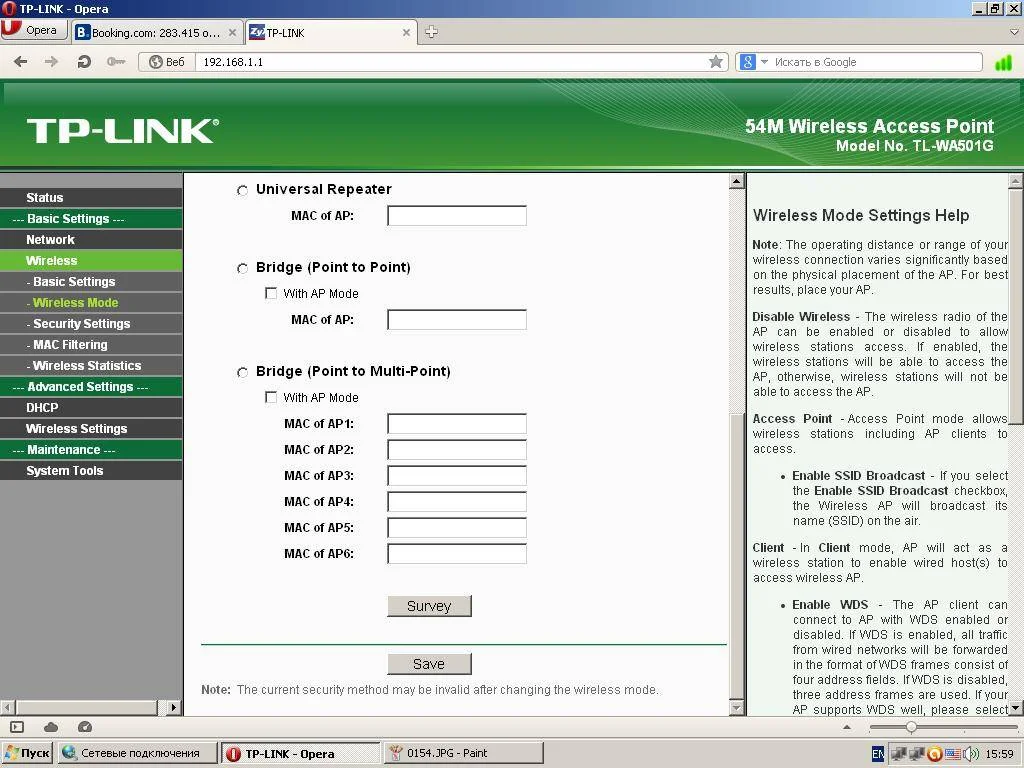Open the closed tabs dropdown arrow

click(x=1015, y=31)
